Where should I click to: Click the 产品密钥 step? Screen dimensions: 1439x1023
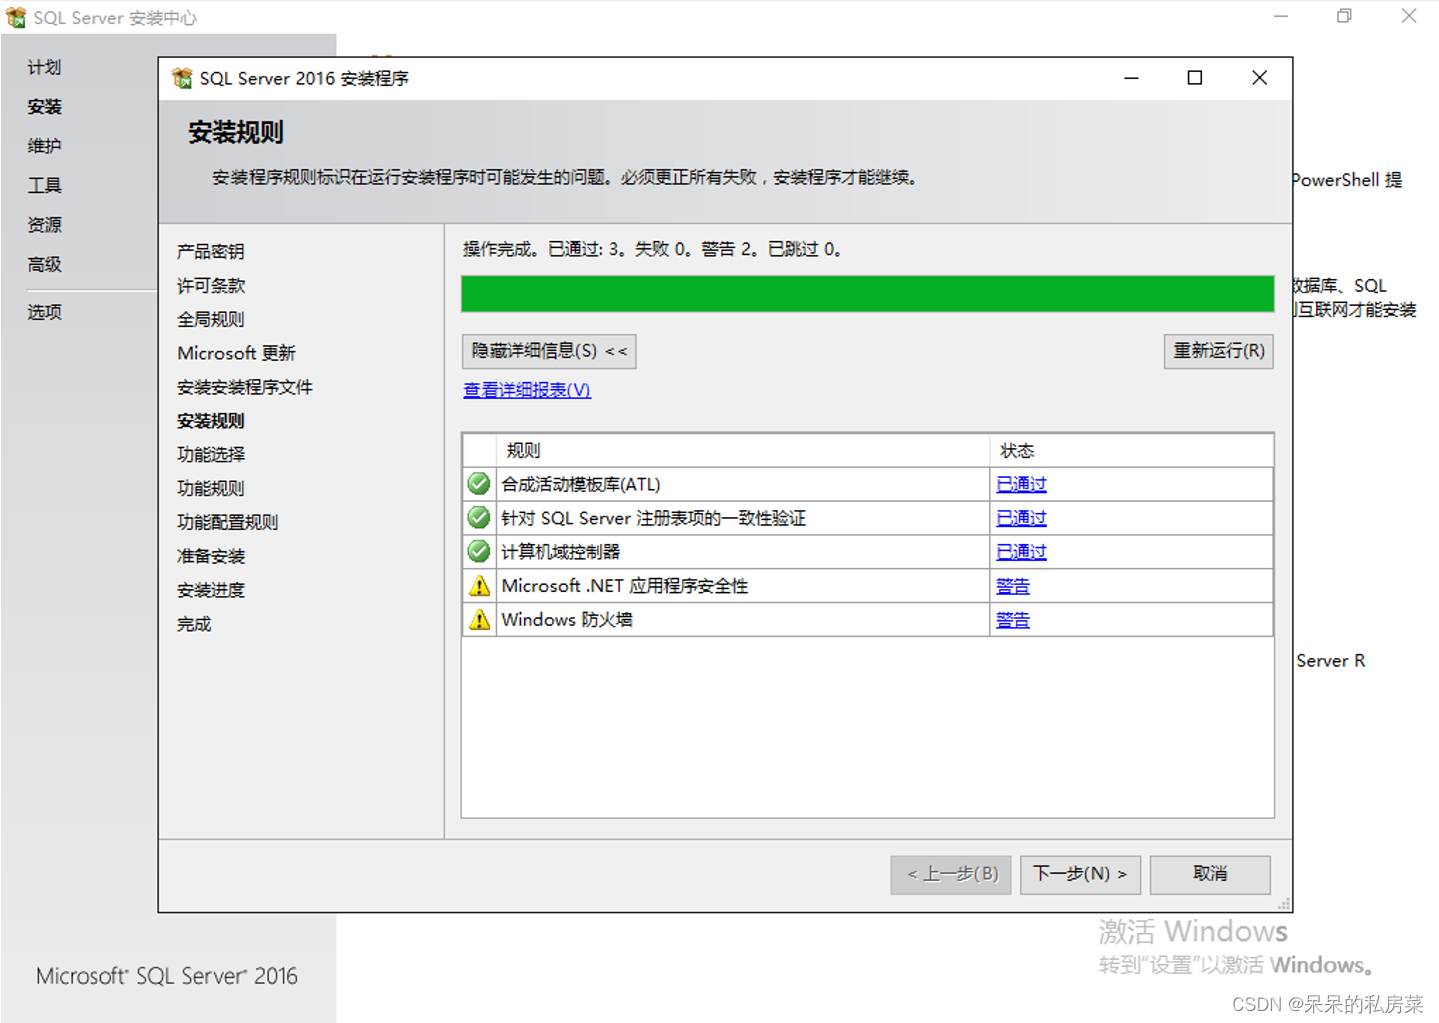point(211,251)
